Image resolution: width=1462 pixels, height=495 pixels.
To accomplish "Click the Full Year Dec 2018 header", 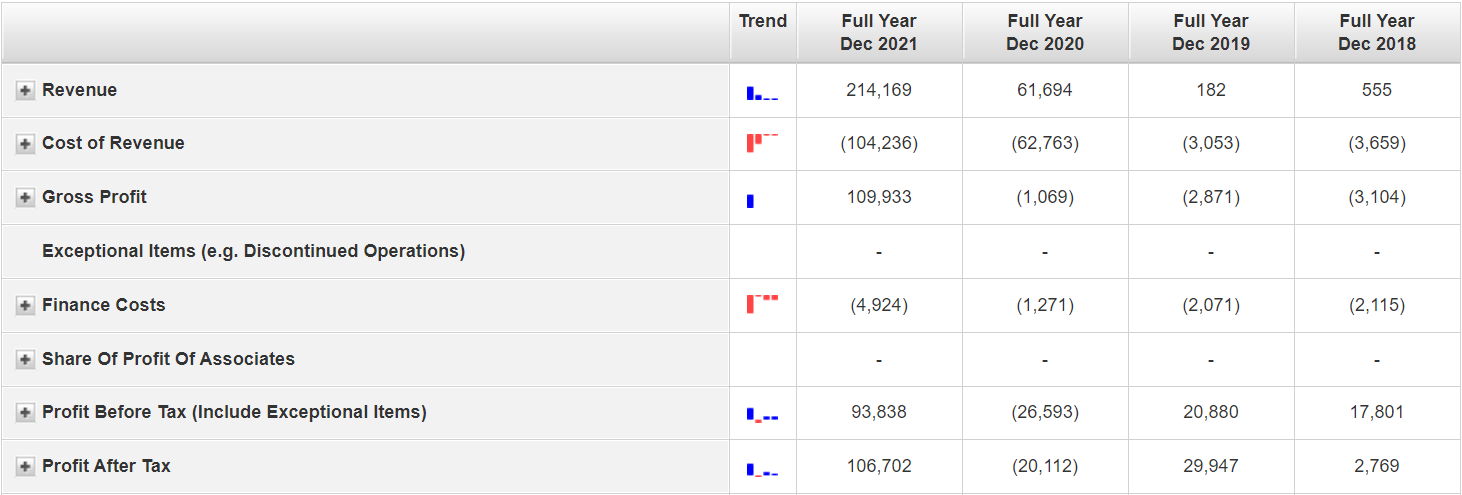I will coord(1377,32).
